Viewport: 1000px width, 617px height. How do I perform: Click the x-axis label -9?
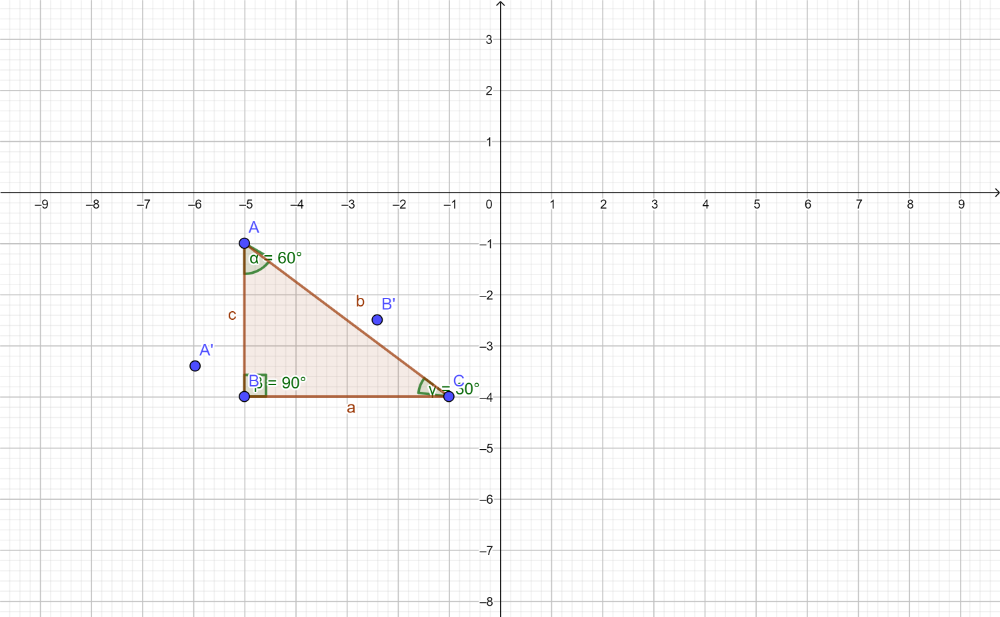pyautogui.click(x=41, y=204)
